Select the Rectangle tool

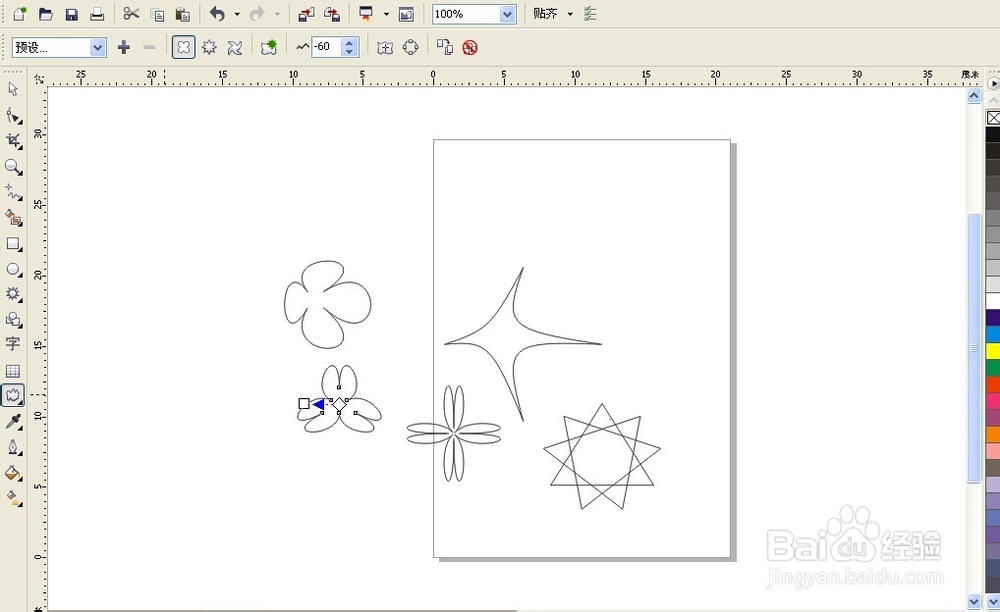point(13,244)
